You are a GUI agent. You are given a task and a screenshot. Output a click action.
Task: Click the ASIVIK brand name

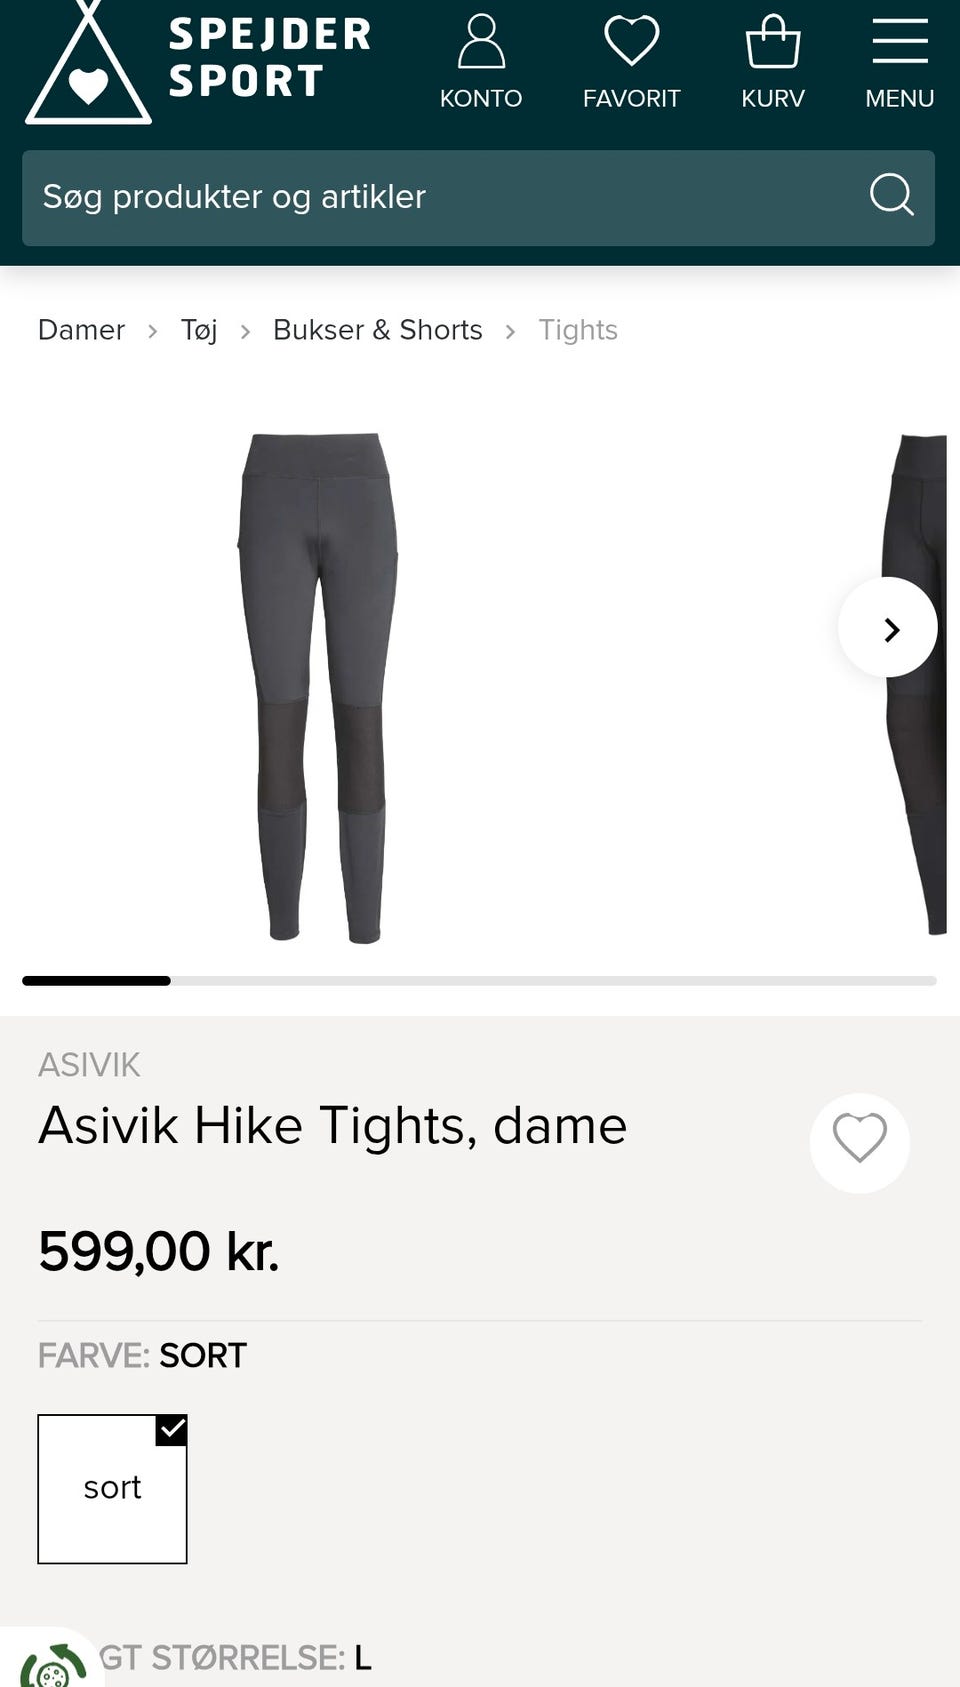(x=89, y=1065)
